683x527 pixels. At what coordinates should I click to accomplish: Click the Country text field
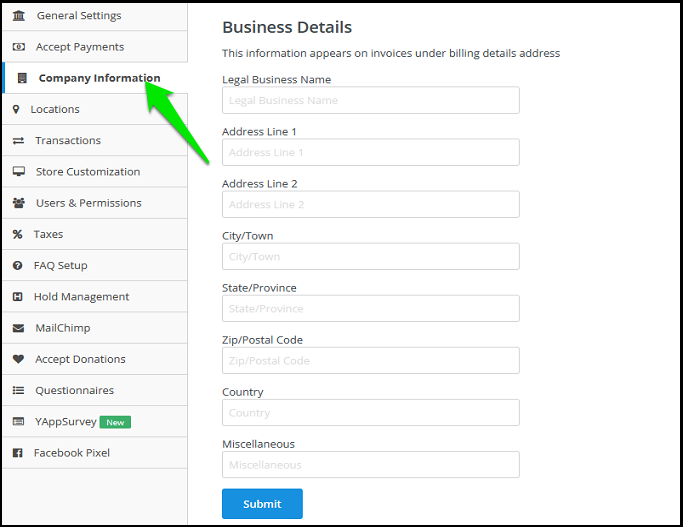click(x=370, y=412)
